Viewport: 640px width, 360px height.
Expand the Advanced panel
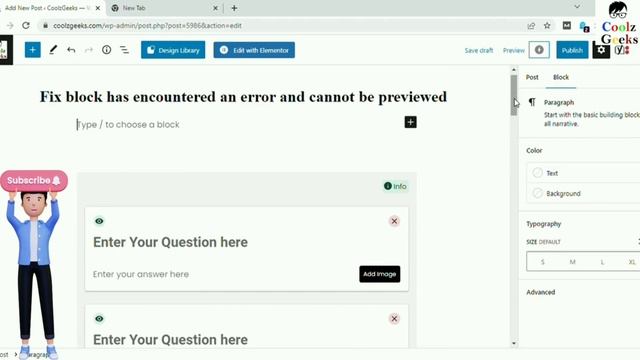540,292
